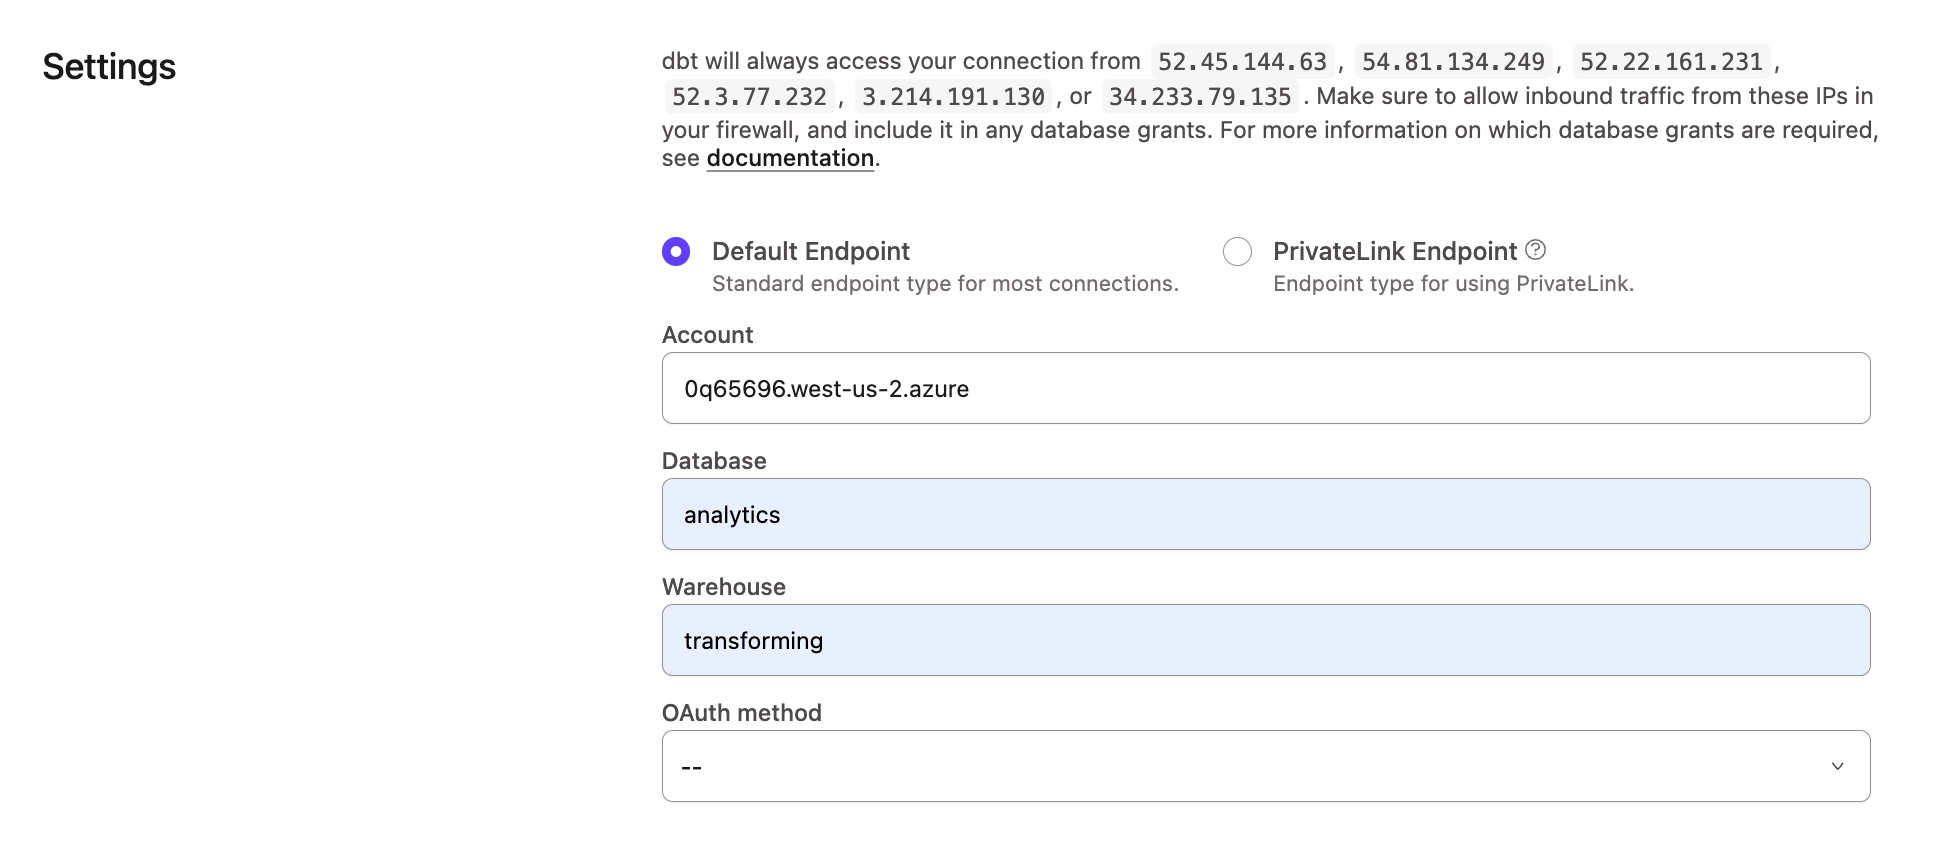Select the IP address 54.81.134.249
This screenshot has width=1942, height=854.
(1452, 61)
